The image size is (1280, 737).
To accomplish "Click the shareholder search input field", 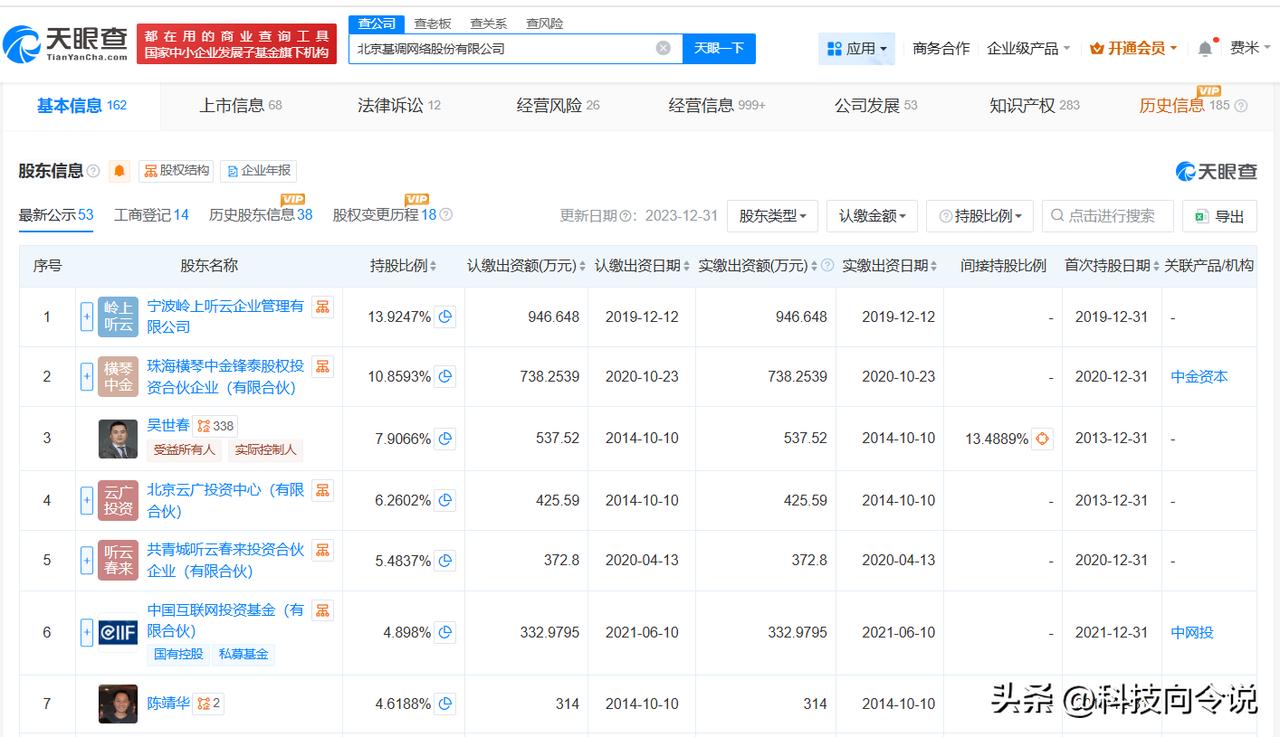I will click(1110, 216).
